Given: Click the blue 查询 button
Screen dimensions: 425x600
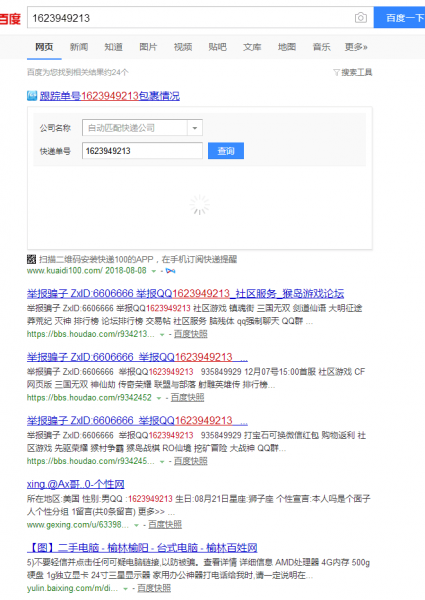Looking at the screenshot, I should point(226,151).
